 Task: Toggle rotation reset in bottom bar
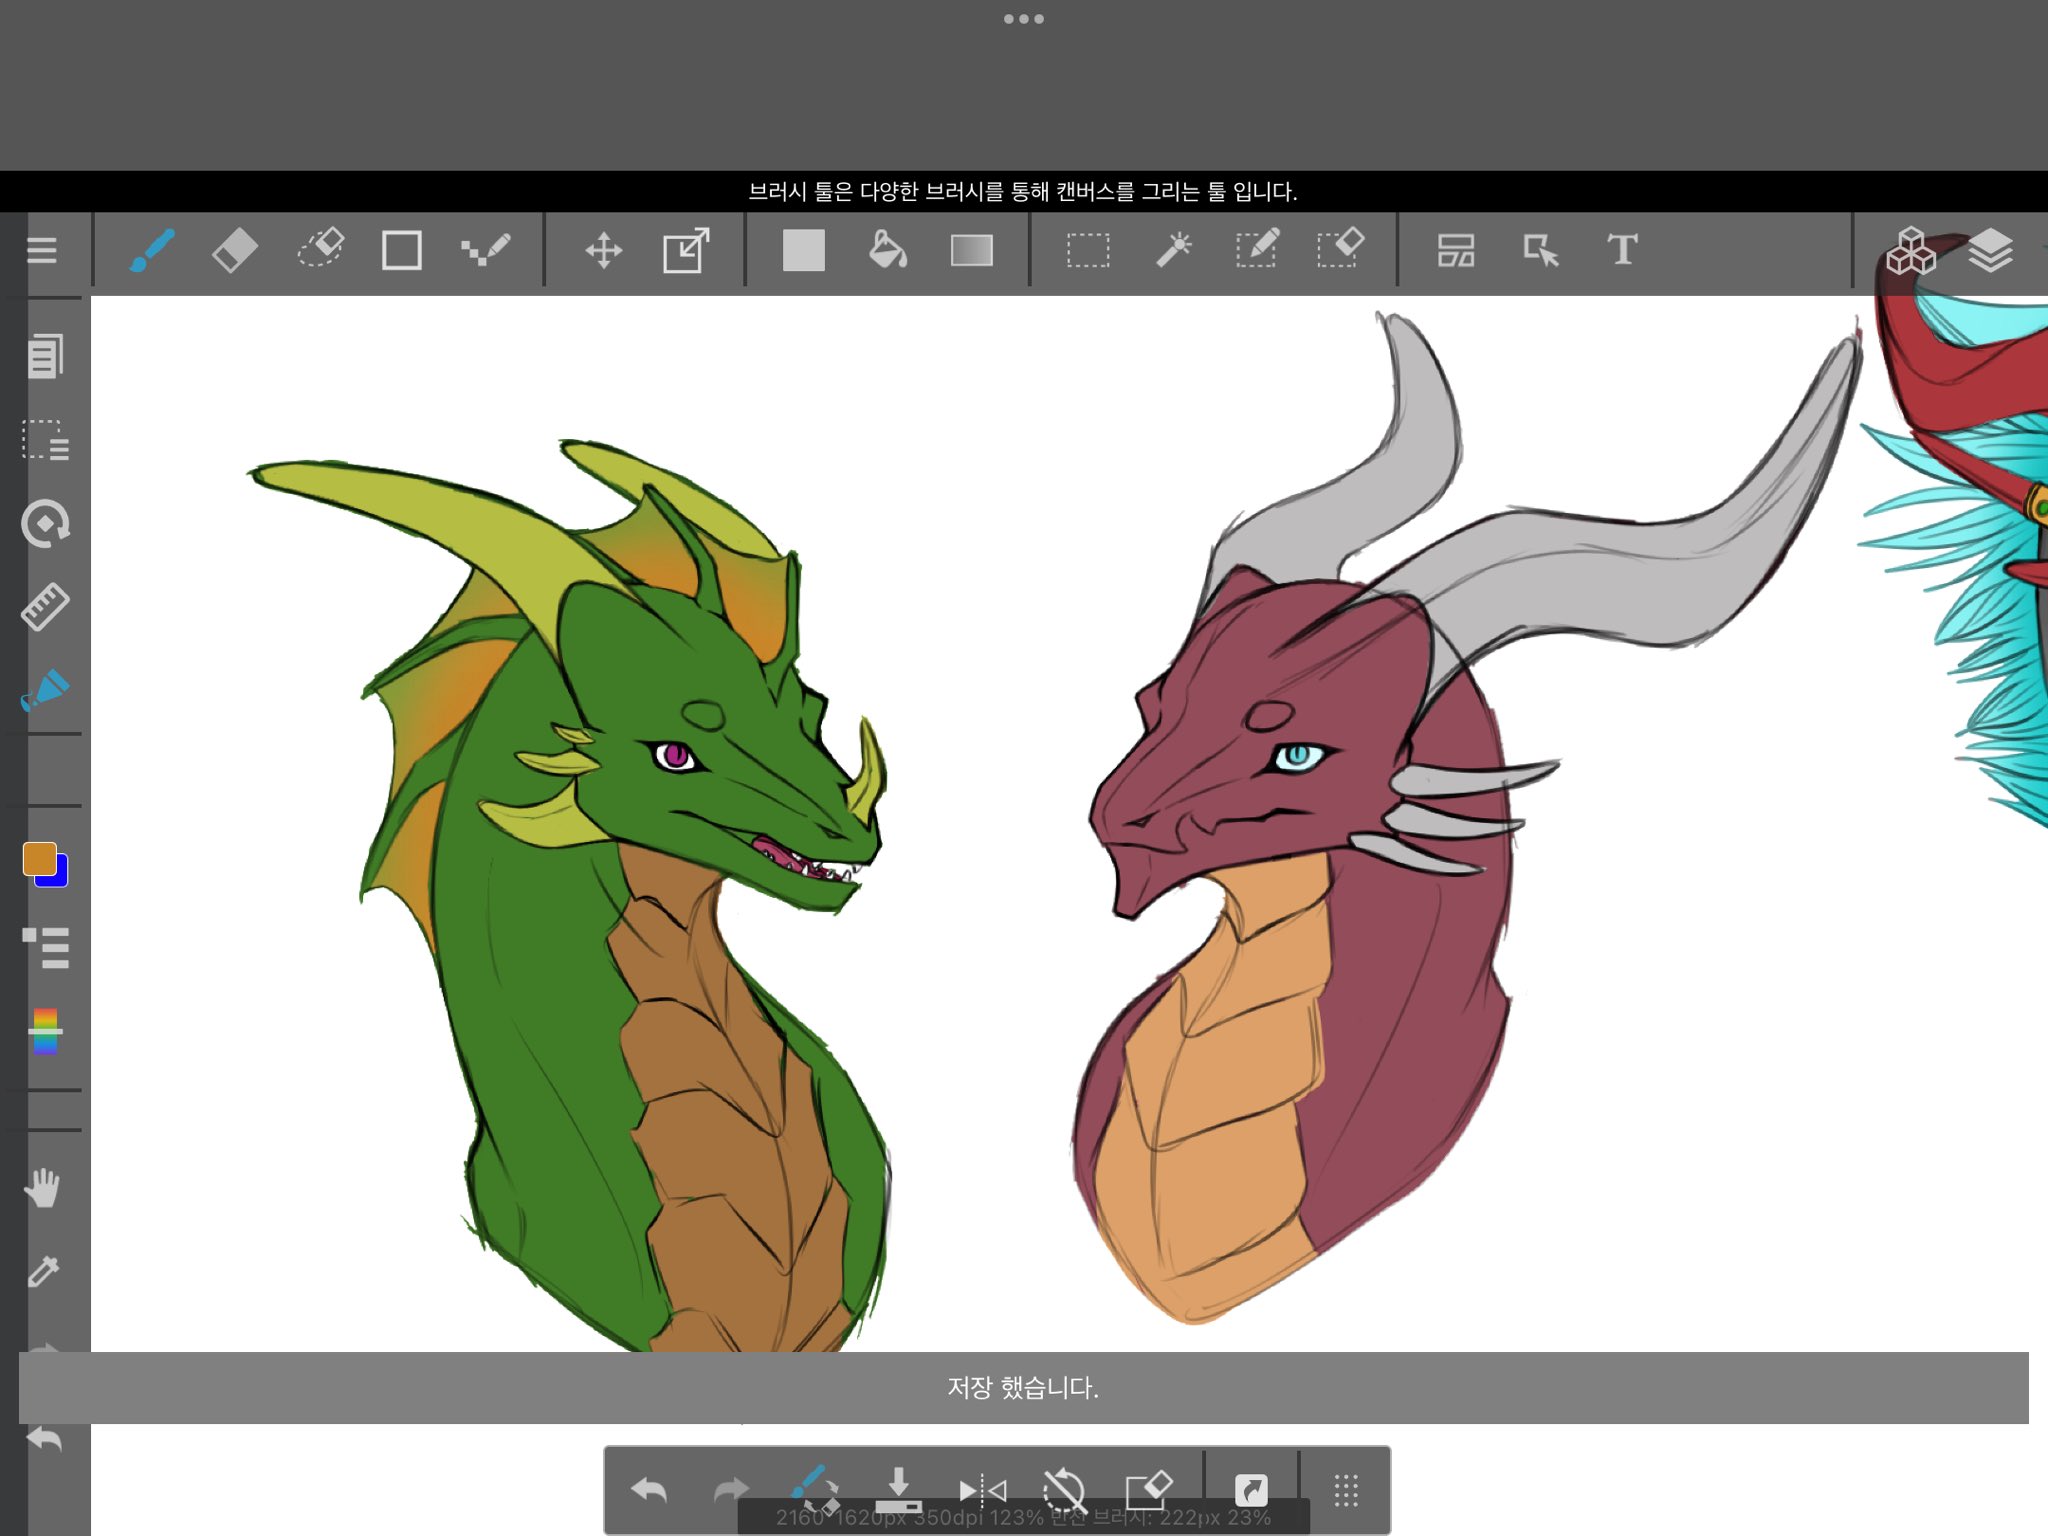point(1064,1490)
